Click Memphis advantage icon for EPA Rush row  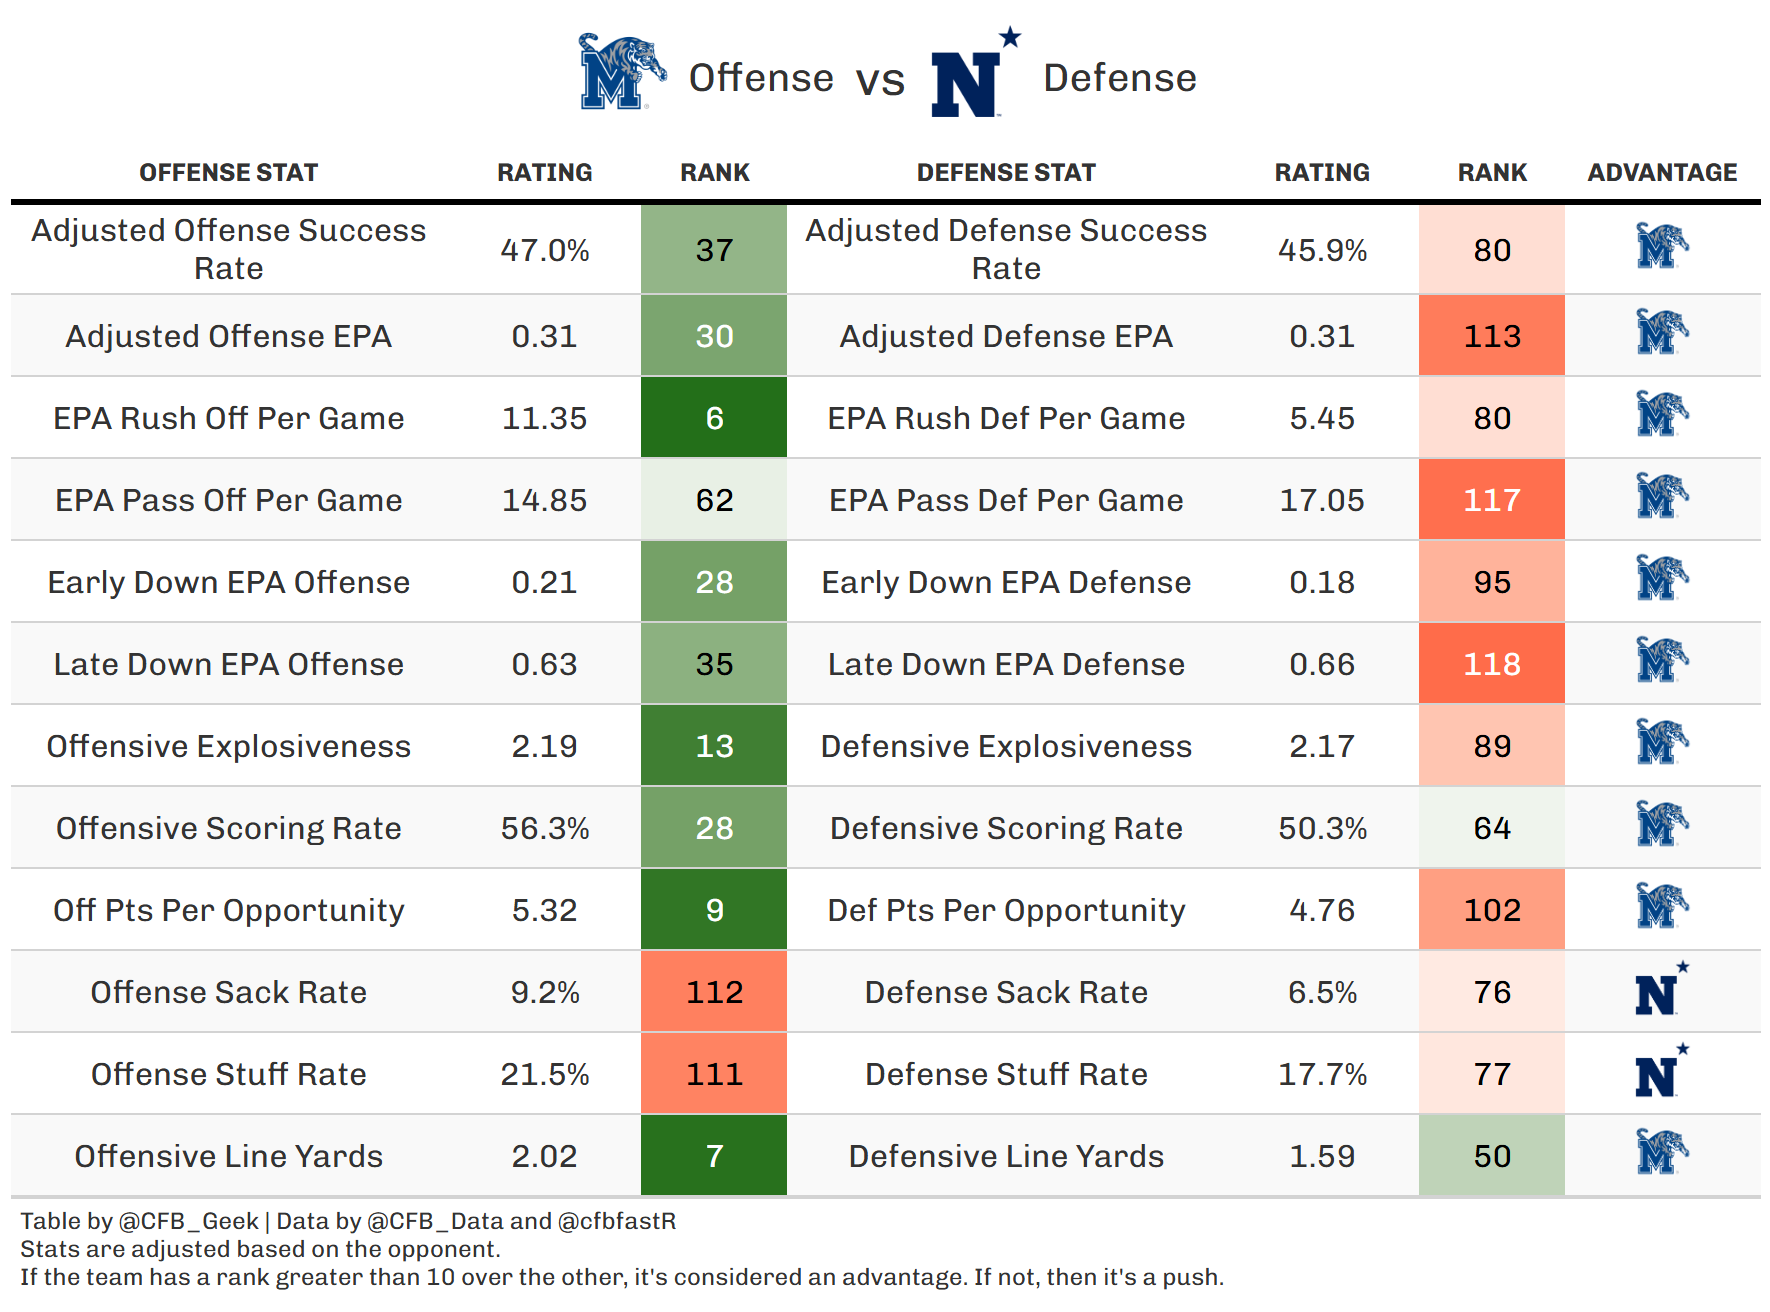pos(1661,415)
